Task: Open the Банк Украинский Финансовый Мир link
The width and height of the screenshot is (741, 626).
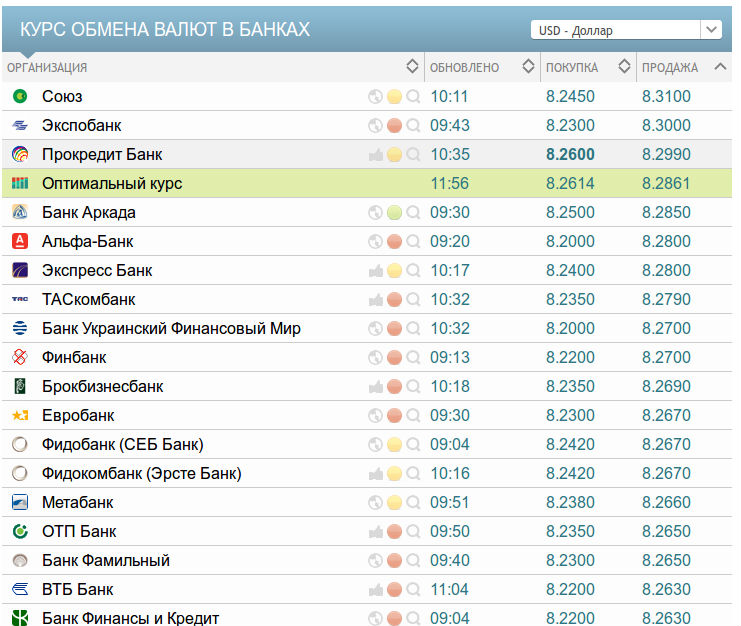Action: tap(171, 328)
